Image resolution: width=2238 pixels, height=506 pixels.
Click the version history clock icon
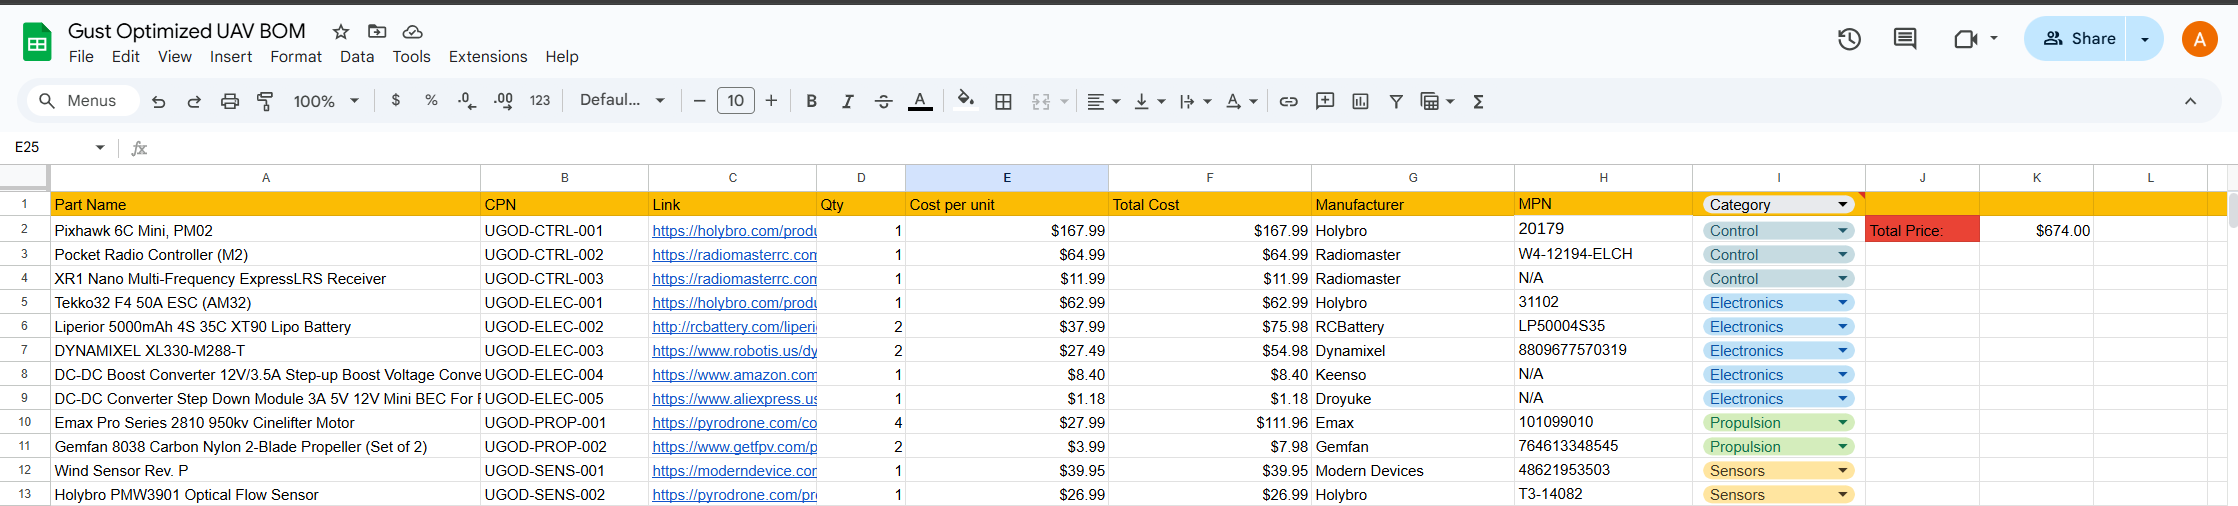click(x=1849, y=39)
